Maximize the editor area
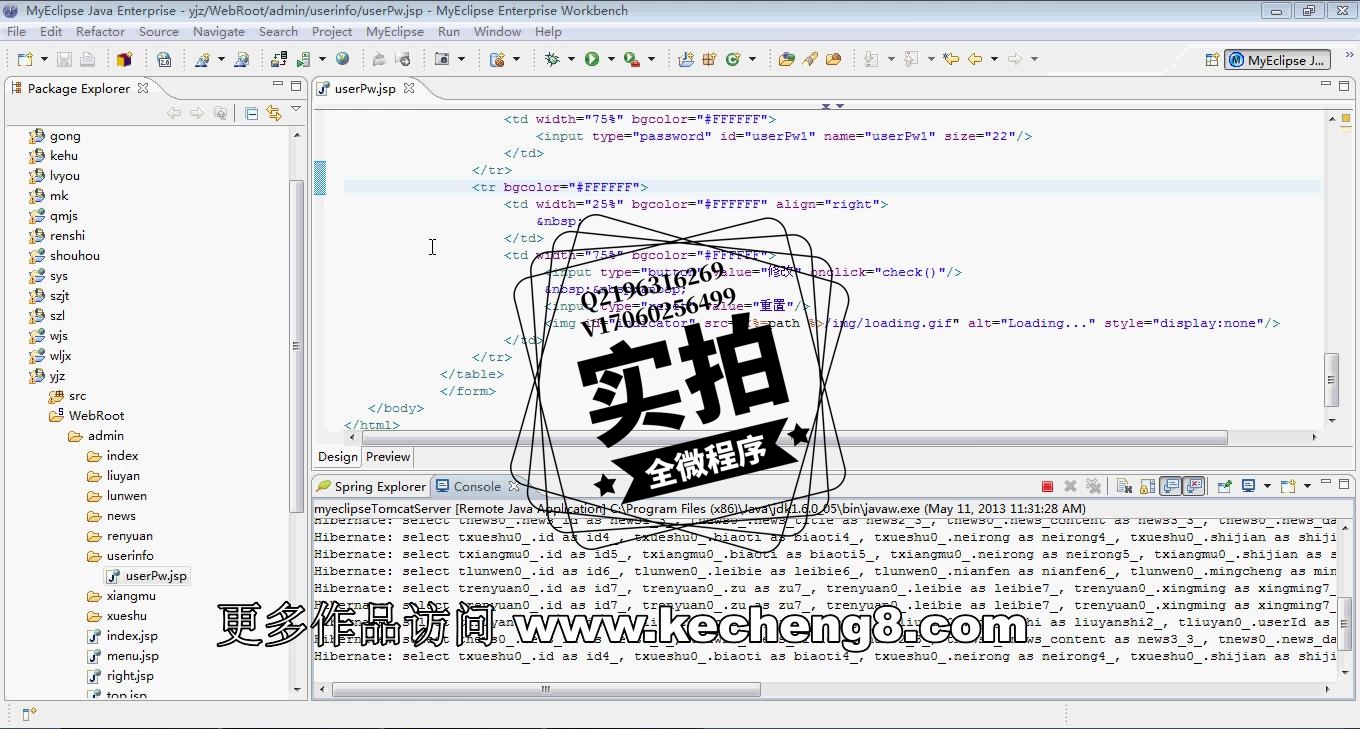Image resolution: width=1360 pixels, height=729 pixels. (x=1344, y=86)
